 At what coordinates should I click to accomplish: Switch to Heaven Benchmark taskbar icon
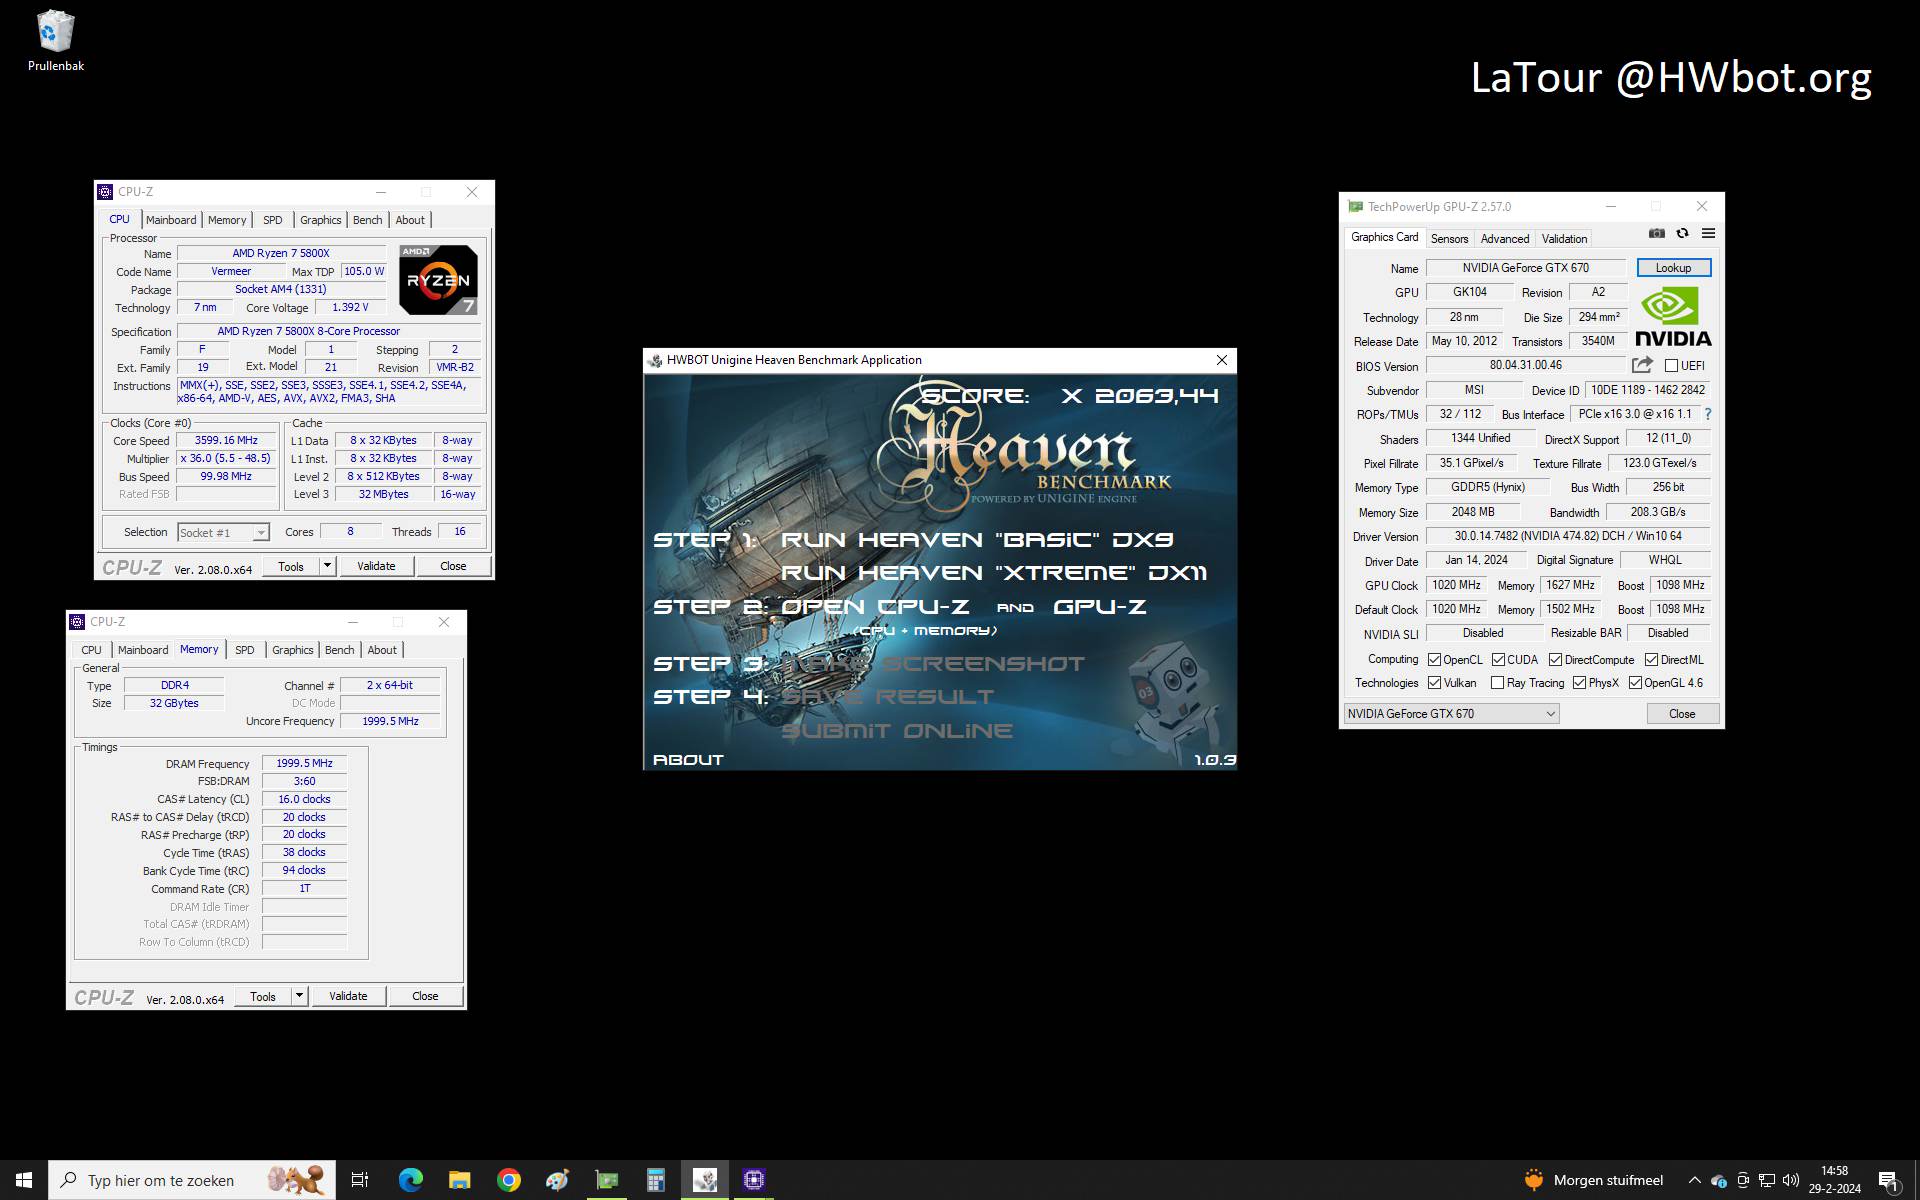pyautogui.click(x=705, y=1180)
